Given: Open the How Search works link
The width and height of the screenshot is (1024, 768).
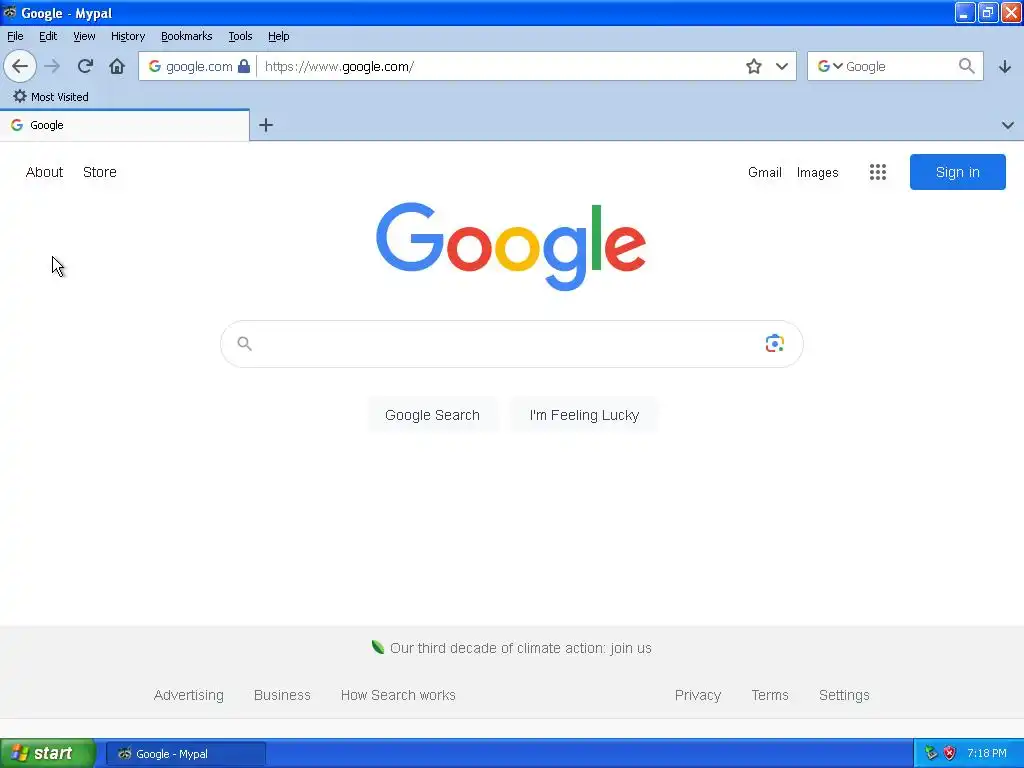Looking at the screenshot, I should pyautogui.click(x=398, y=695).
